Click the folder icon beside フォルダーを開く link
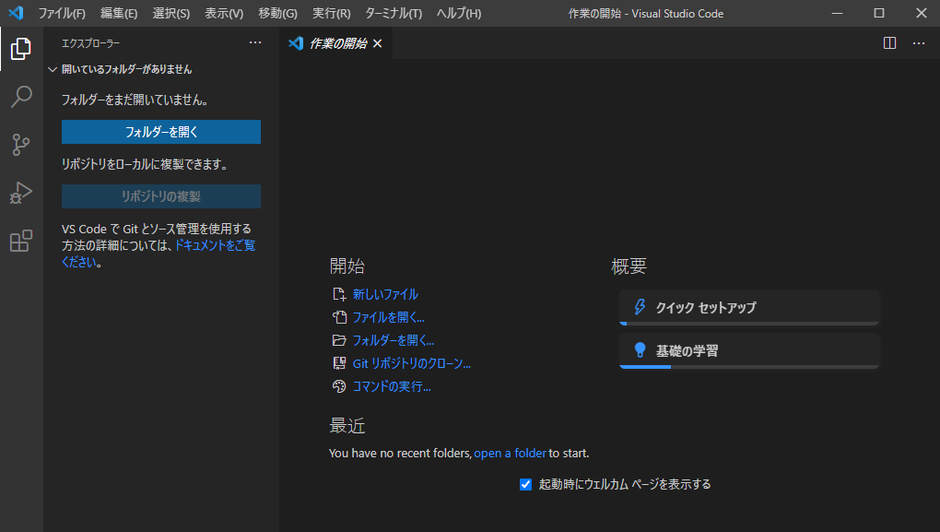The image size is (940, 532). [339, 340]
